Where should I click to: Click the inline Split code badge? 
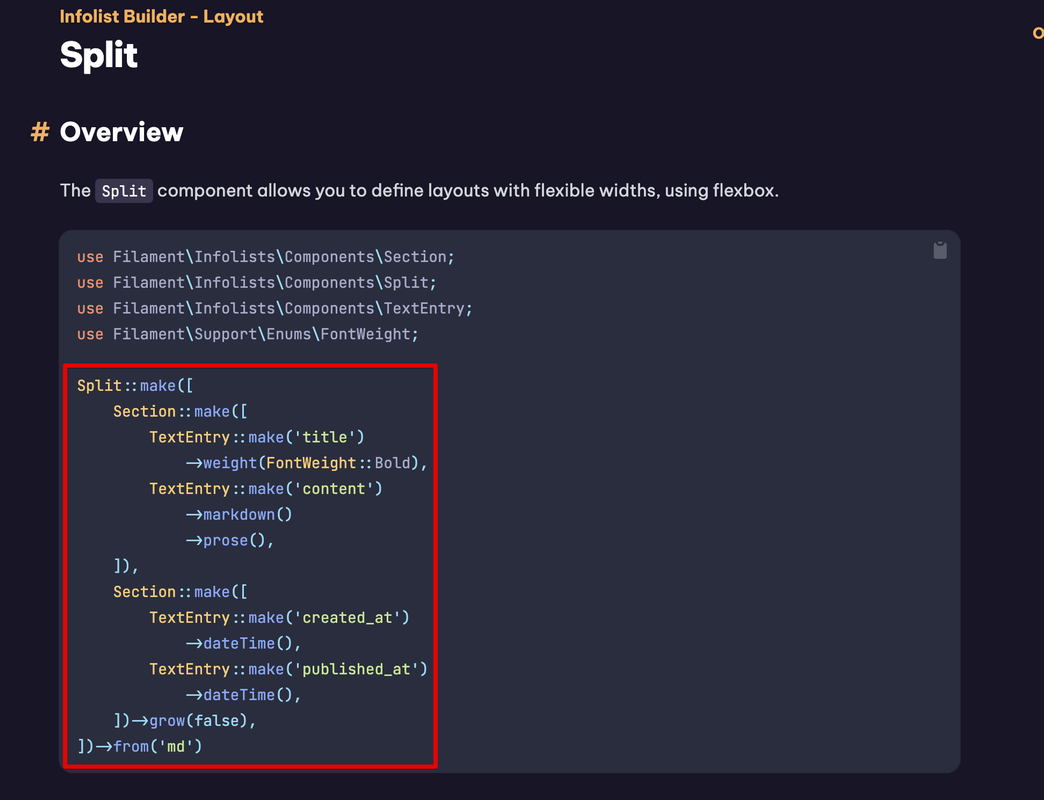coord(124,191)
